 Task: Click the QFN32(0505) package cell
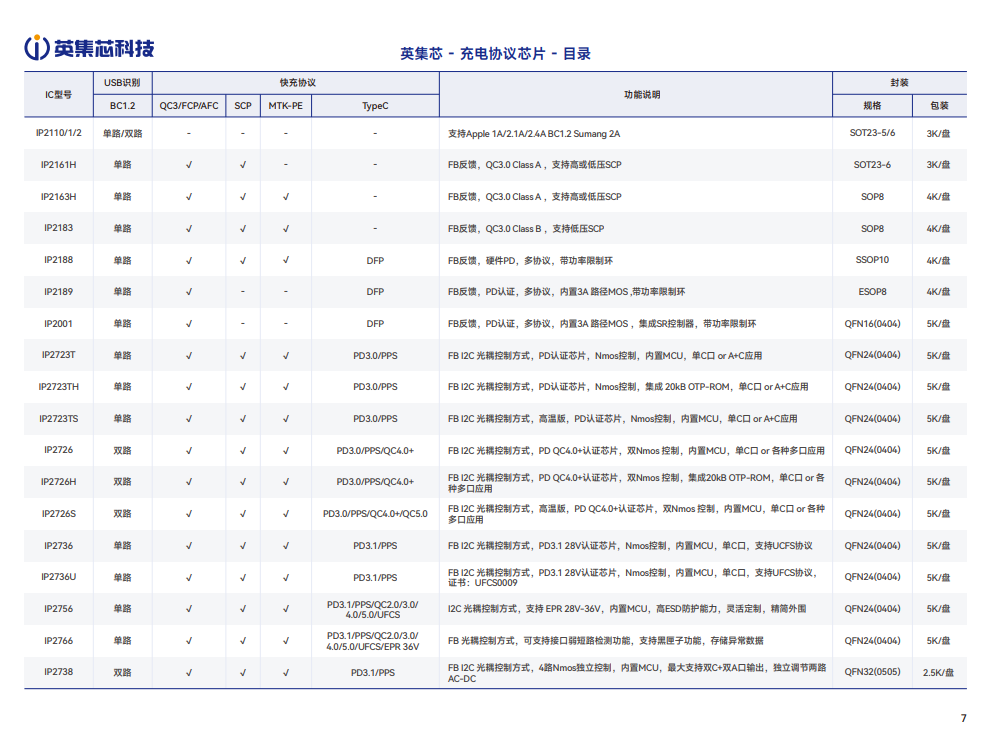pos(872,672)
